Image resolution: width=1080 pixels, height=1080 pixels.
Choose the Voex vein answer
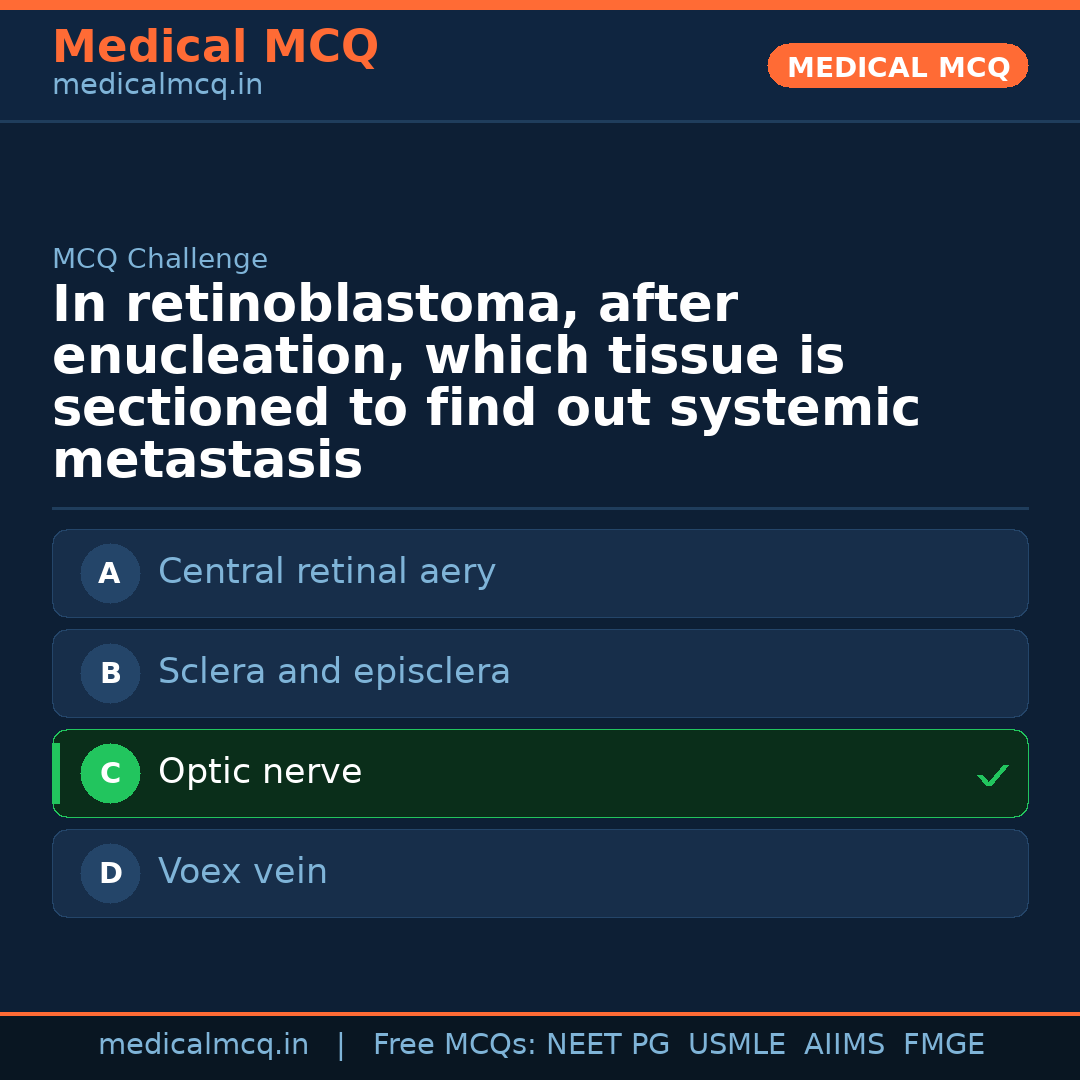pos(243,872)
